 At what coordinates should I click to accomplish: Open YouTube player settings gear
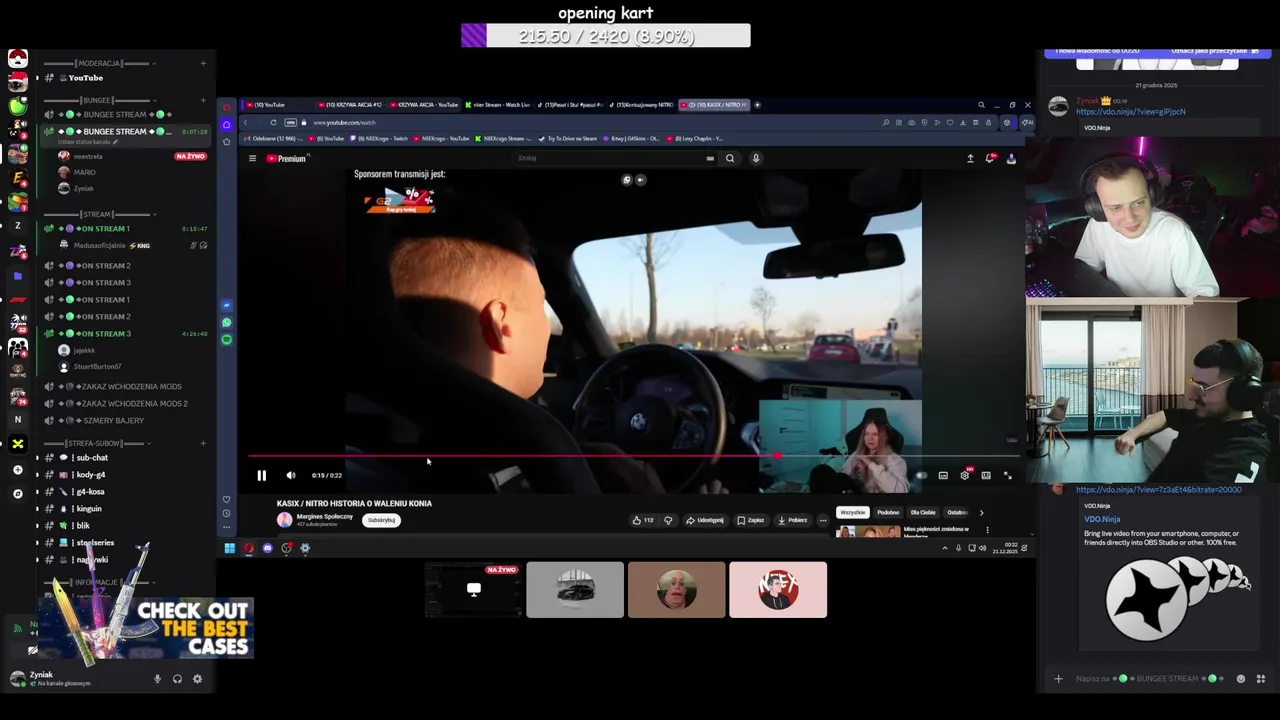click(x=965, y=476)
